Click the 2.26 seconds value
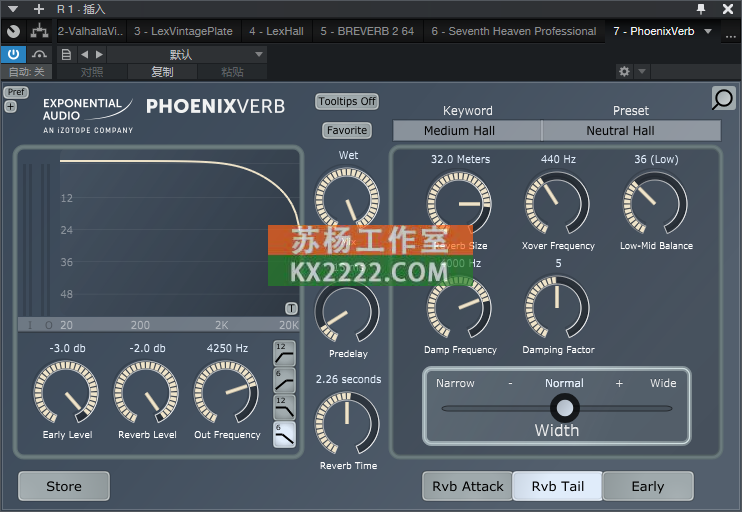 click(x=348, y=379)
